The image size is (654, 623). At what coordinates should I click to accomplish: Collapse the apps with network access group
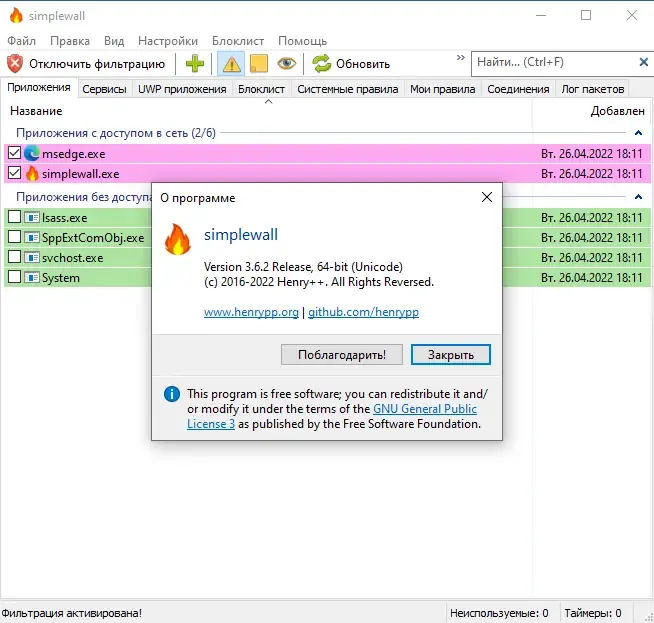[638, 133]
